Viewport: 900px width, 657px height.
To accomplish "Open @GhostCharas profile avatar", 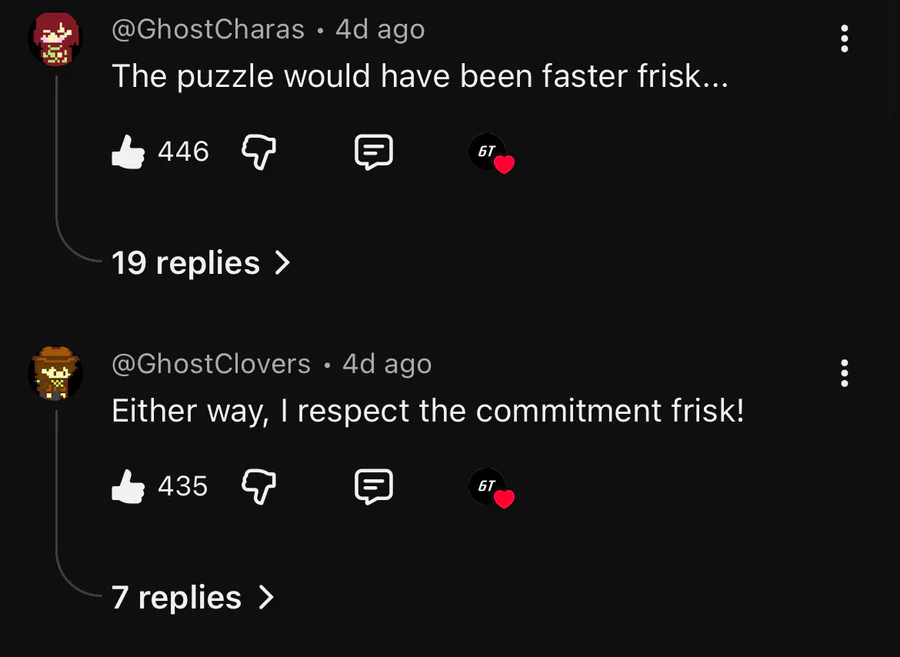I will [53, 39].
